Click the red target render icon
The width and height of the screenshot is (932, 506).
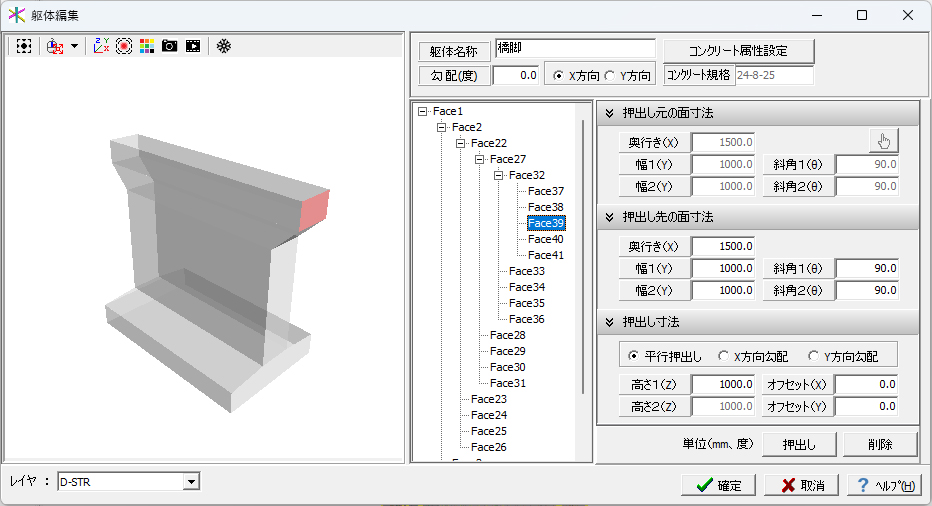(124, 46)
